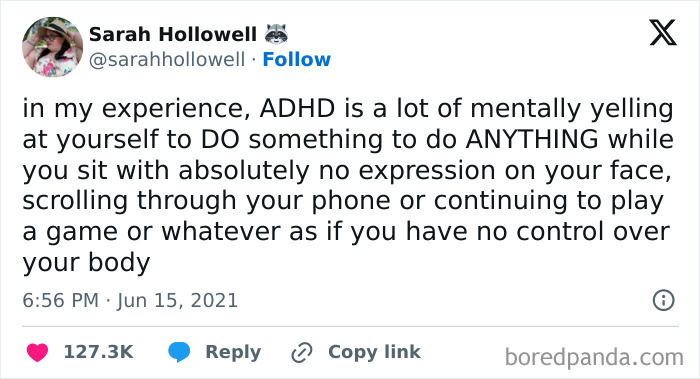Click the last line 'your body'

[x=86, y=263]
